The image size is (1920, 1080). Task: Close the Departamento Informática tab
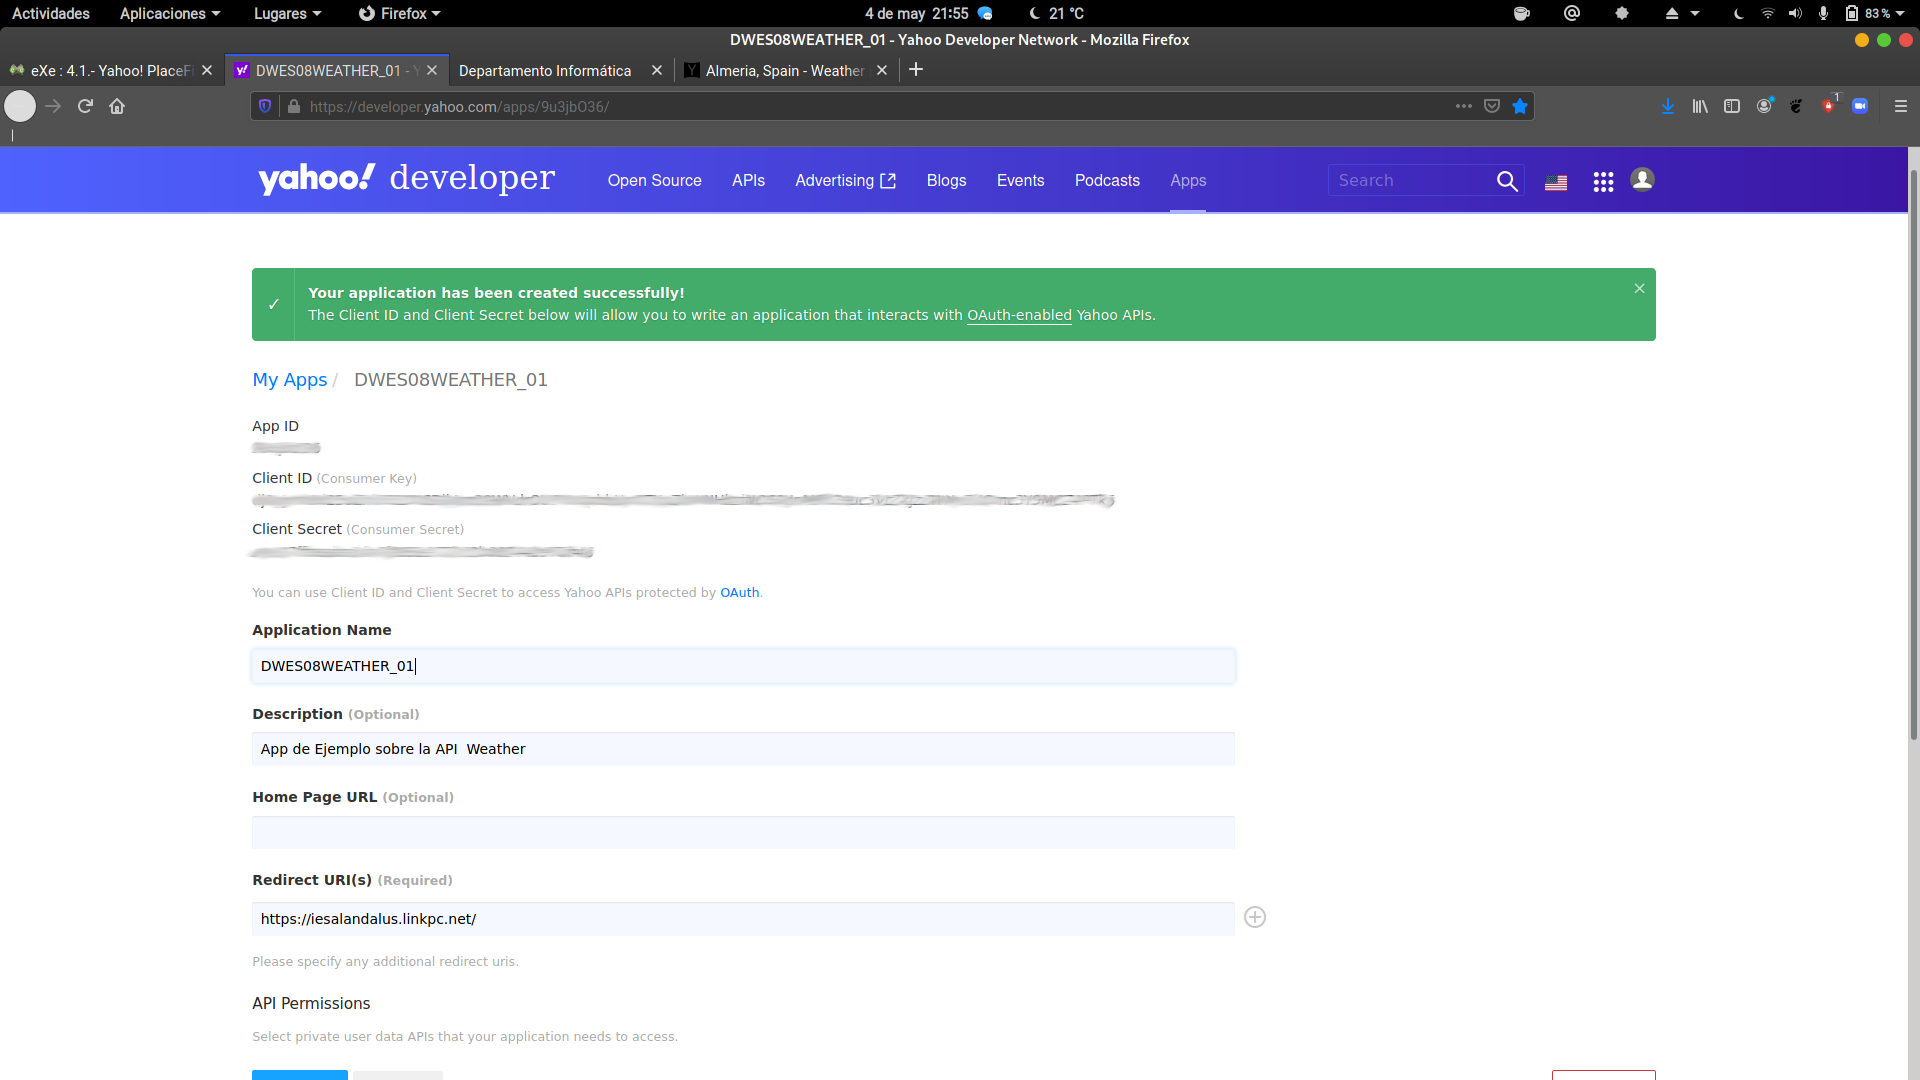coord(657,70)
